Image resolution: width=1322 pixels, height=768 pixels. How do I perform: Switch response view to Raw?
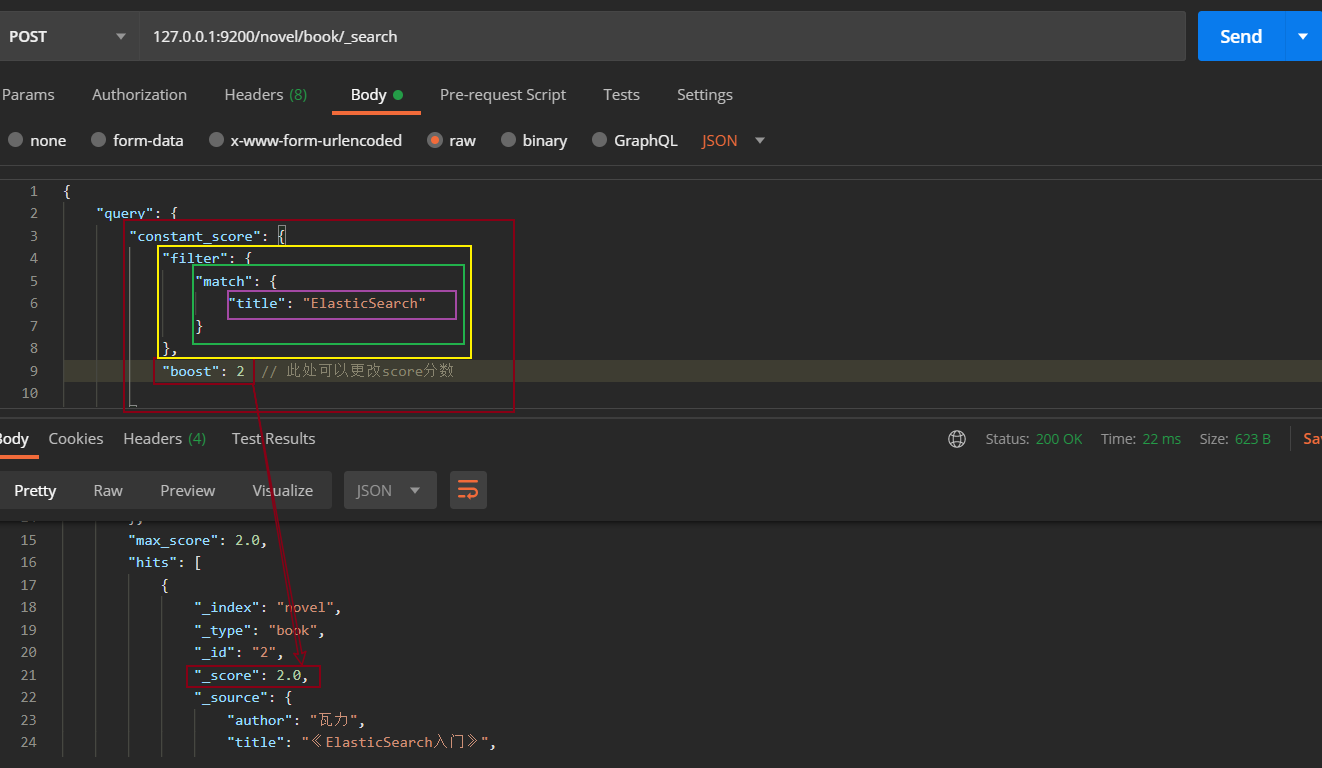(108, 490)
